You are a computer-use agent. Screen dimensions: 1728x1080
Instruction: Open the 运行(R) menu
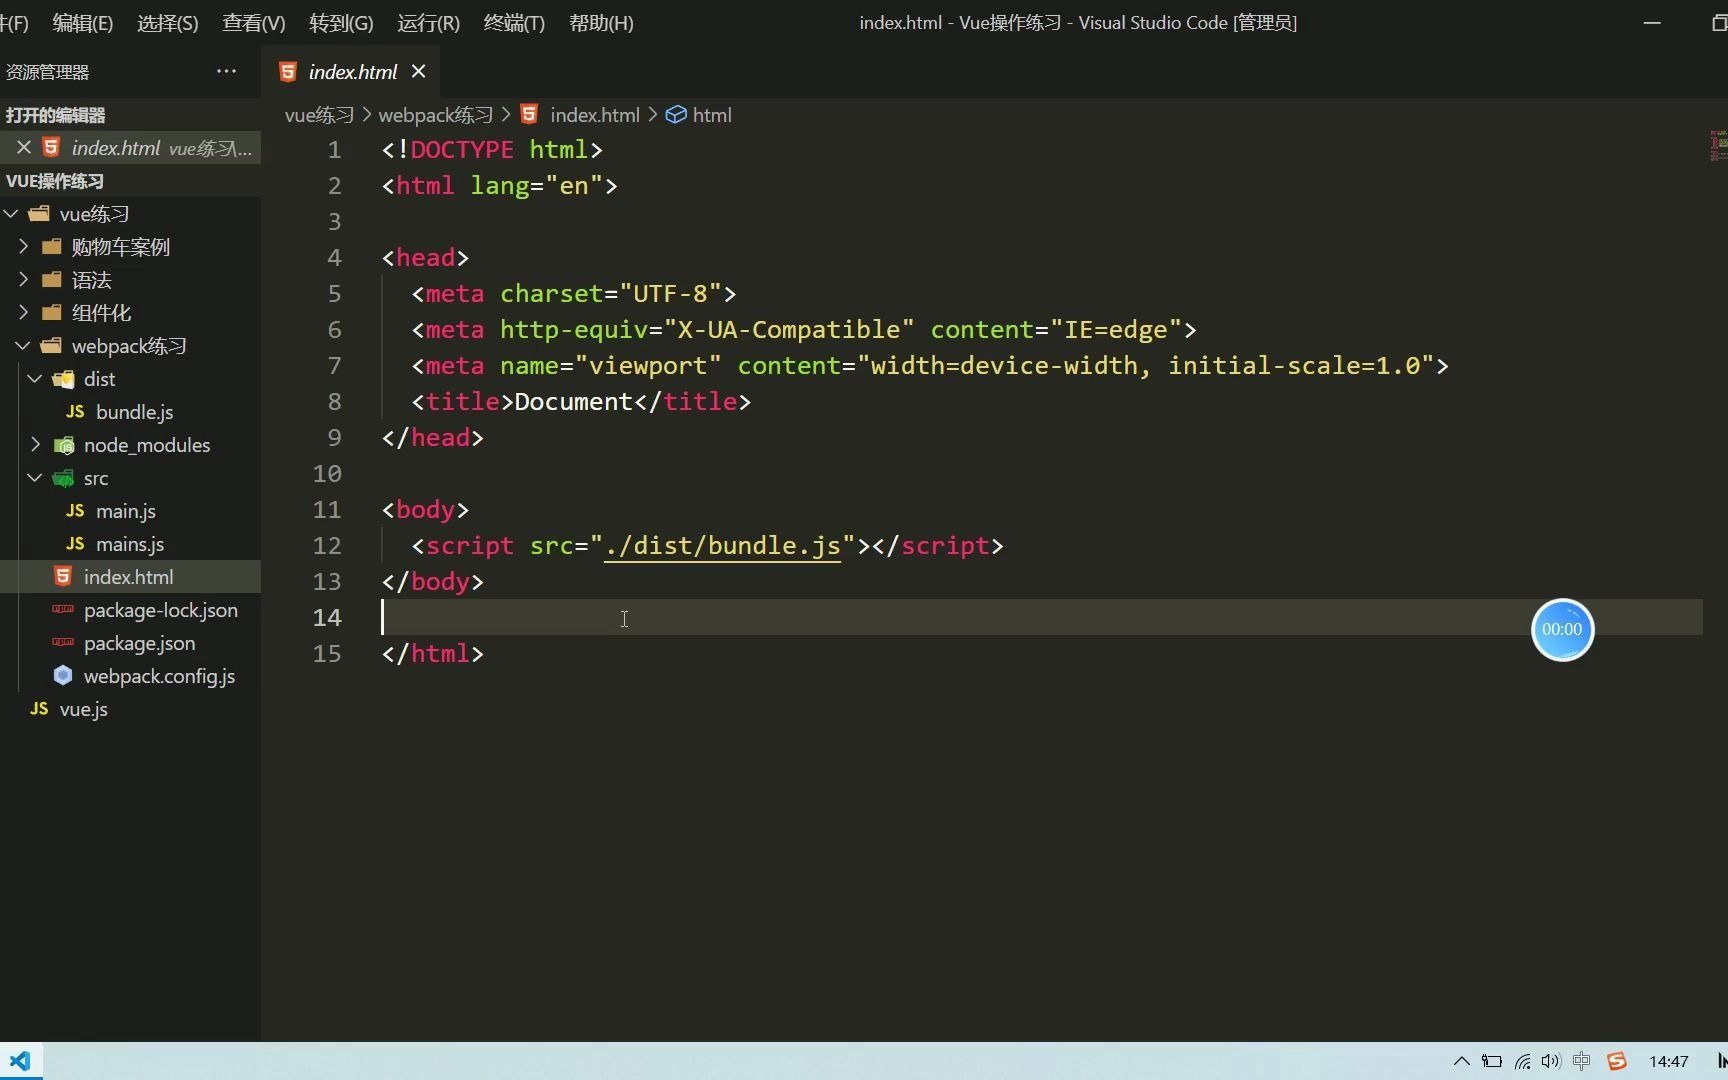428,23
